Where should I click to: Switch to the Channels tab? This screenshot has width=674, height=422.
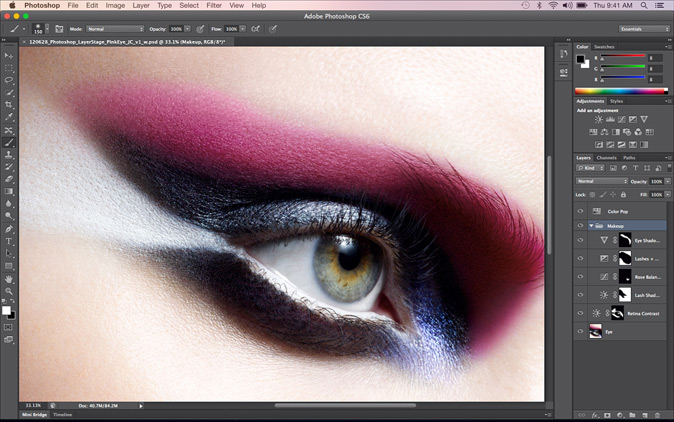click(x=607, y=157)
